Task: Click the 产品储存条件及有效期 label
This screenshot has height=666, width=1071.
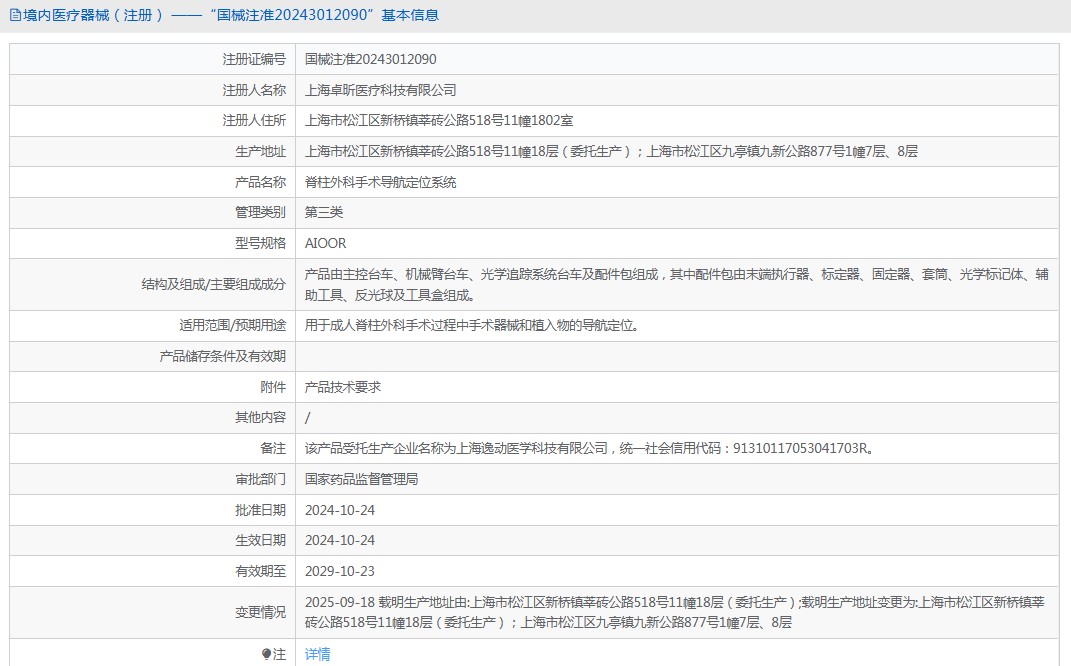Action: pyautogui.click(x=223, y=356)
